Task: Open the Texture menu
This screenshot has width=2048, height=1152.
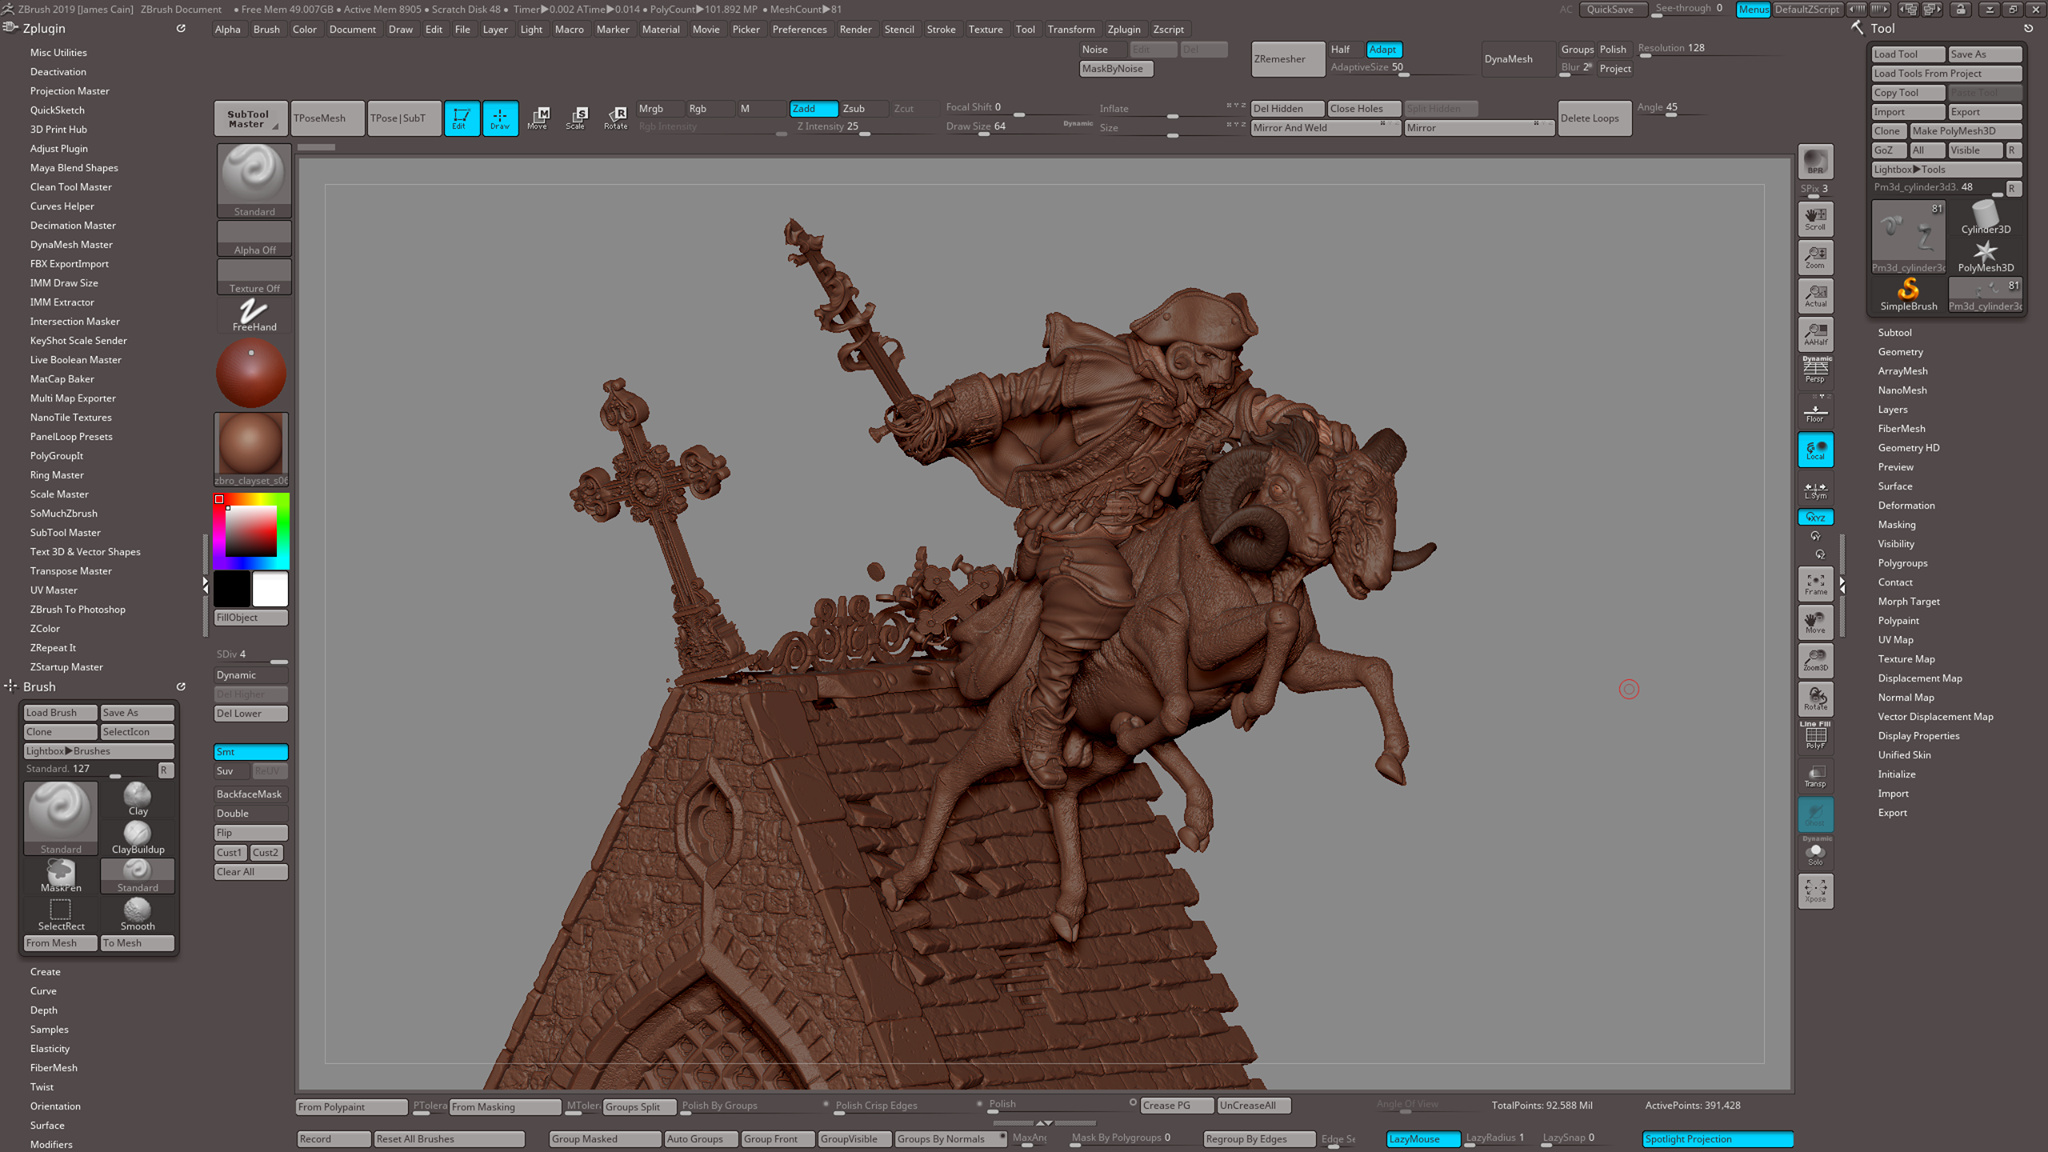Action: (985, 29)
